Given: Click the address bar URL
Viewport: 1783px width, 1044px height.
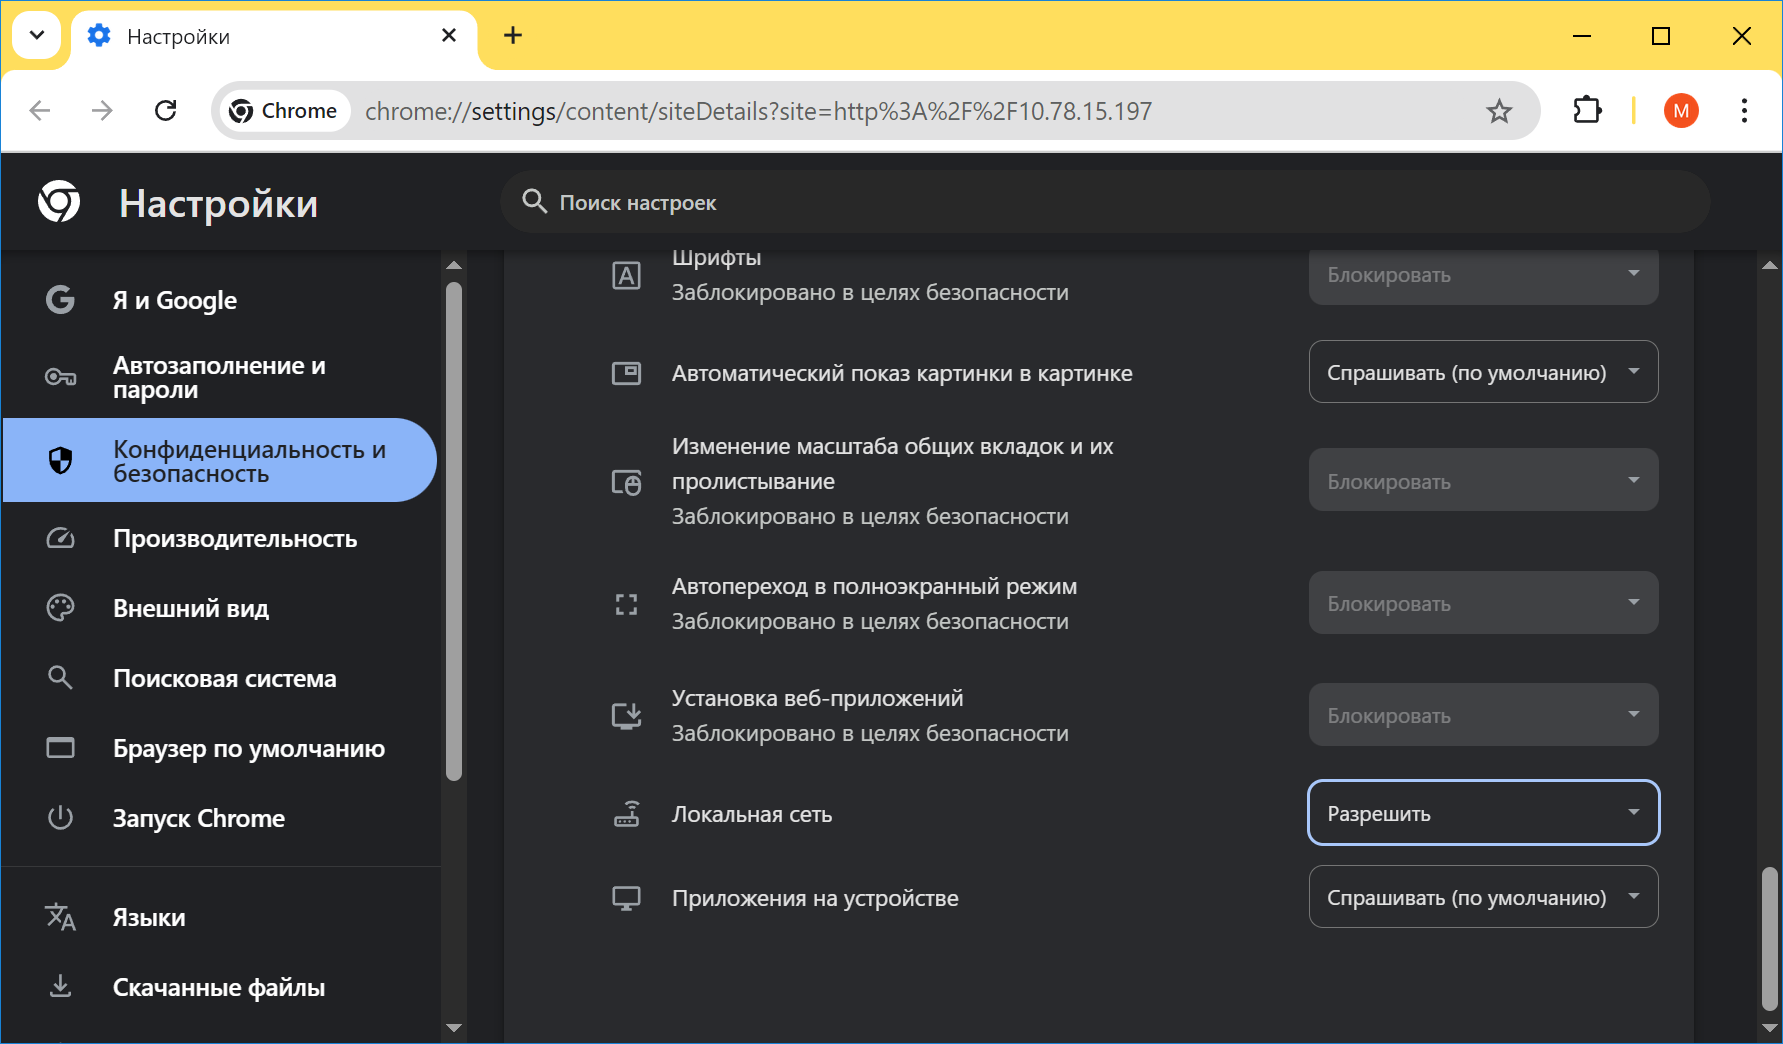Looking at the screenshot, I should 758,111.
